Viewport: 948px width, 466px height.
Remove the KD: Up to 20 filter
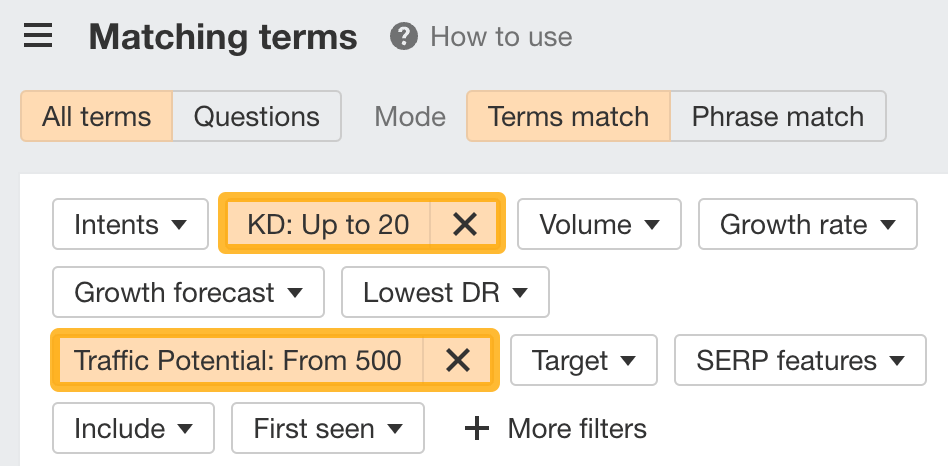coord(465,225)
